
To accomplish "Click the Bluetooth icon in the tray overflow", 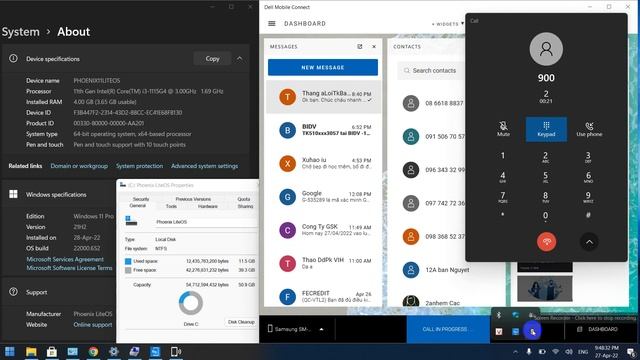I will pos(499,315).
